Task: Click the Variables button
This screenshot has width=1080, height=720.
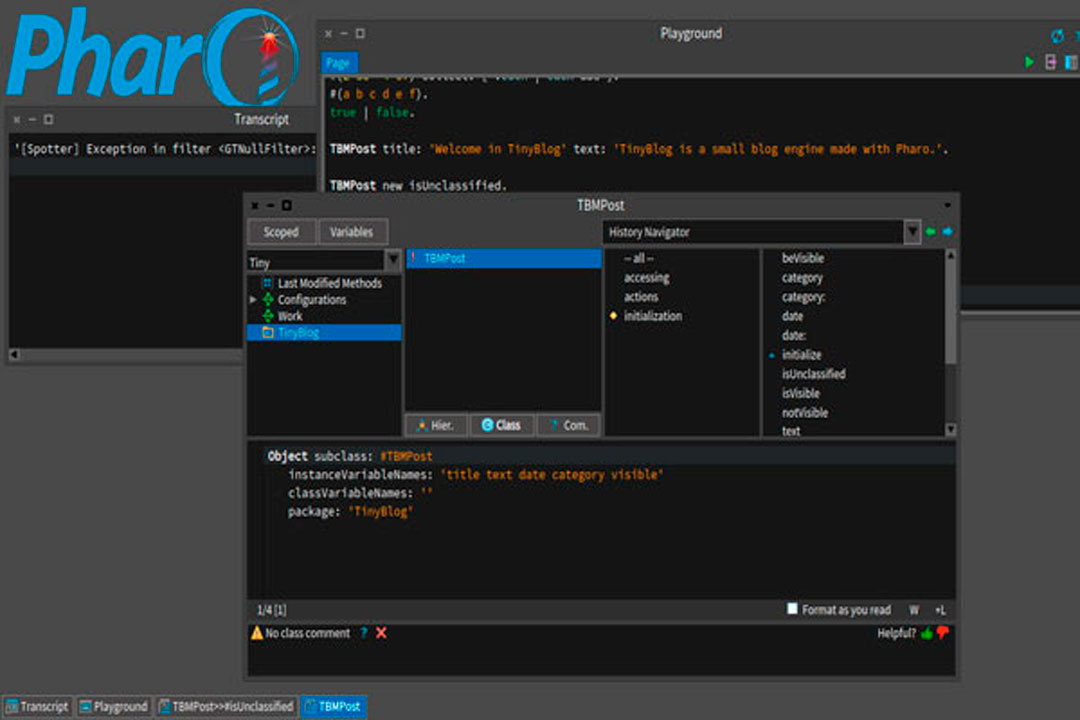Action: click(351, 232)
